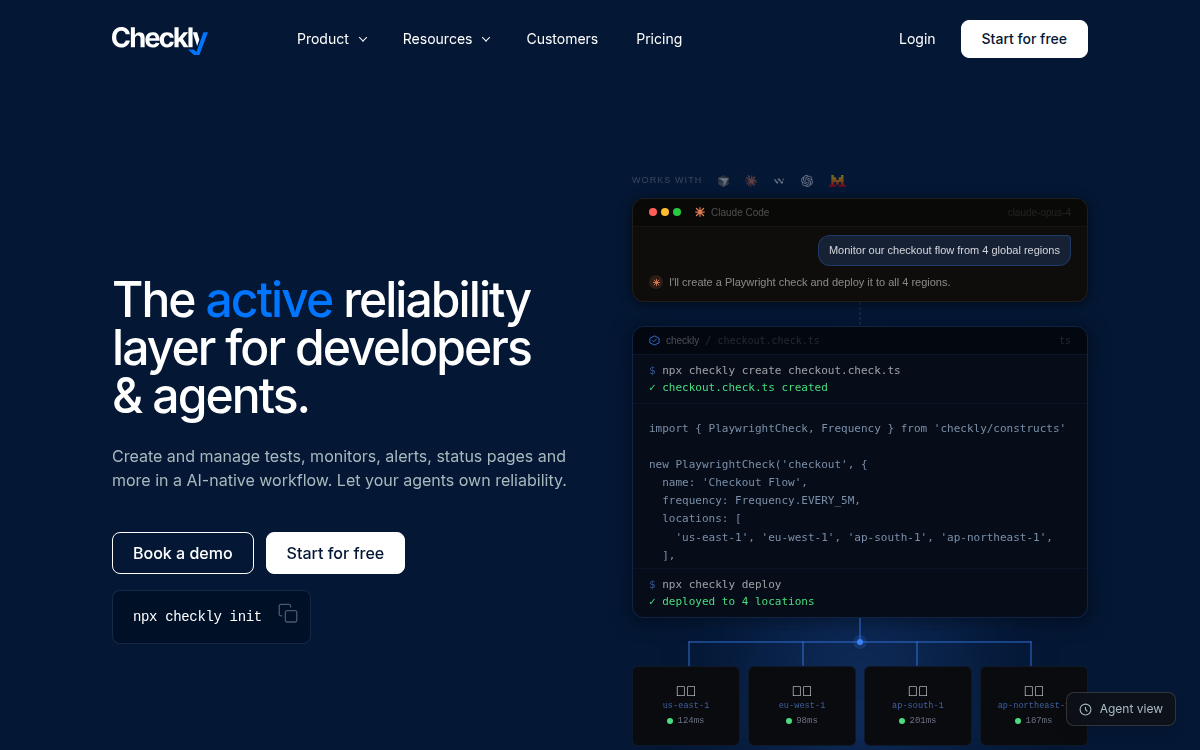Click the "I'll create a Playwright check" reply
Image resolution: width=1200 pixels, height=750 pixels.
[x=810, y=282]
